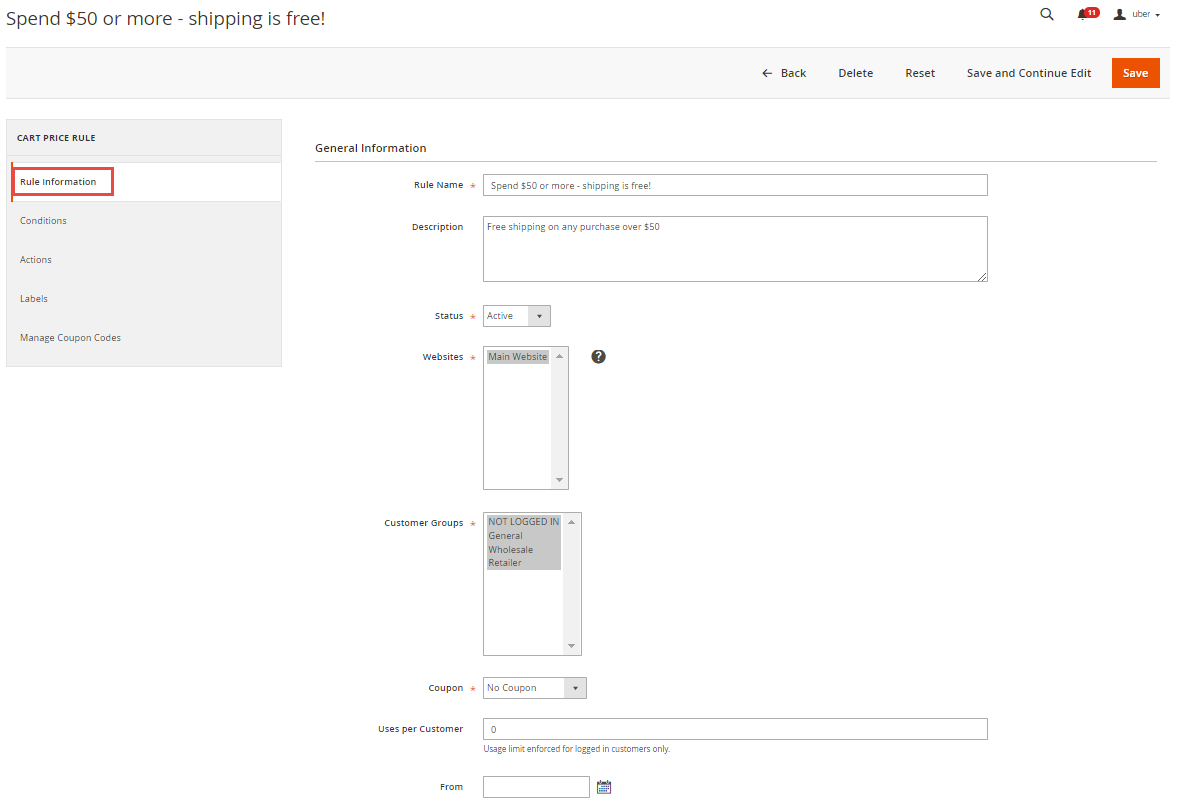Open the From date calendar picker
The width and height of the screenshot is (1178, 802).
[603, 787]
